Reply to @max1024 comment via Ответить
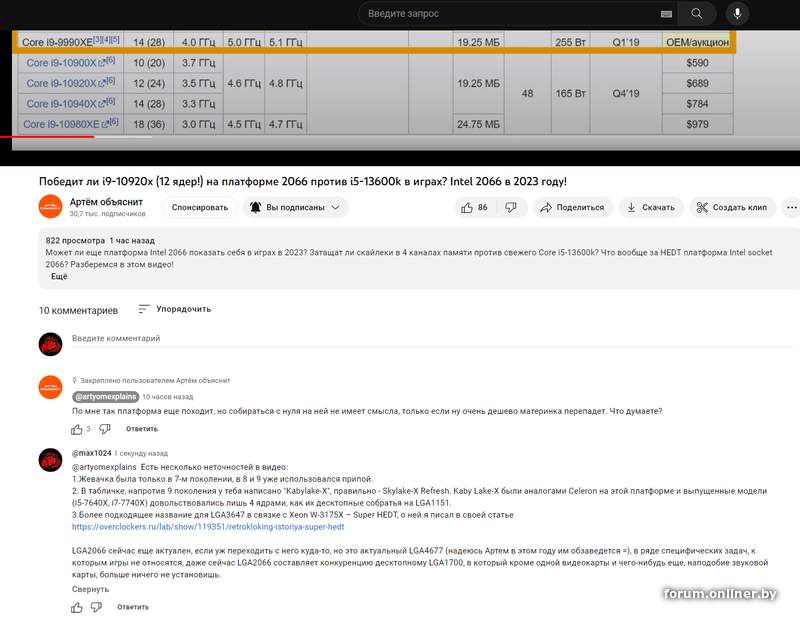800x617 pixels. point(133,607)
